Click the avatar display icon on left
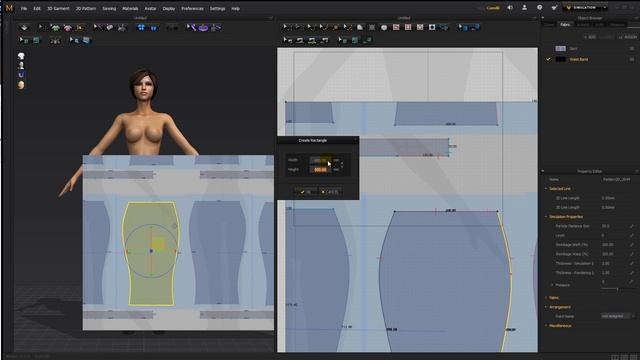Screen dimensions: 640x360 21,65
